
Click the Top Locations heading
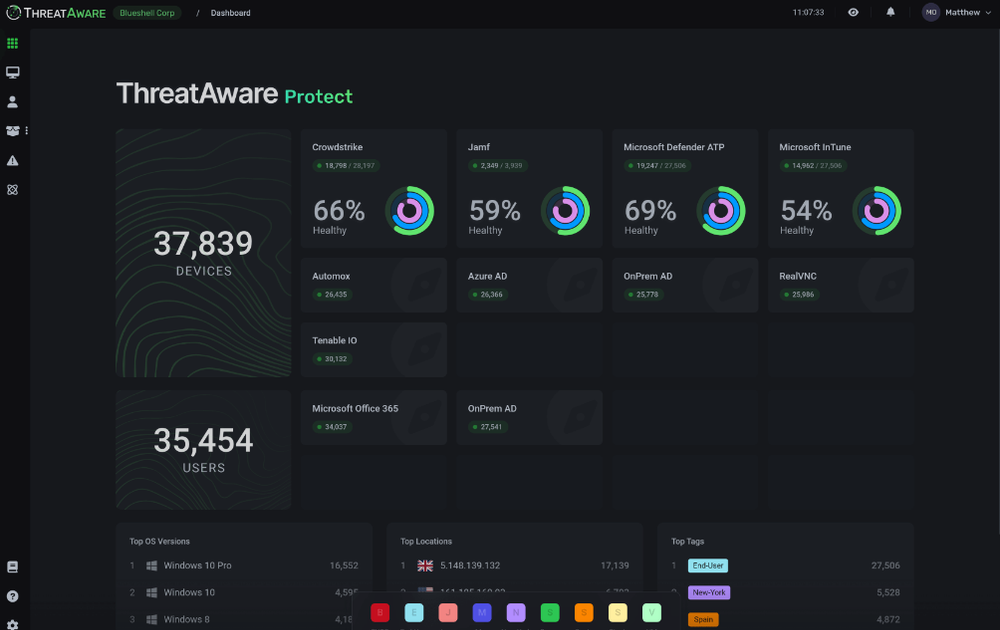point(426,541)
